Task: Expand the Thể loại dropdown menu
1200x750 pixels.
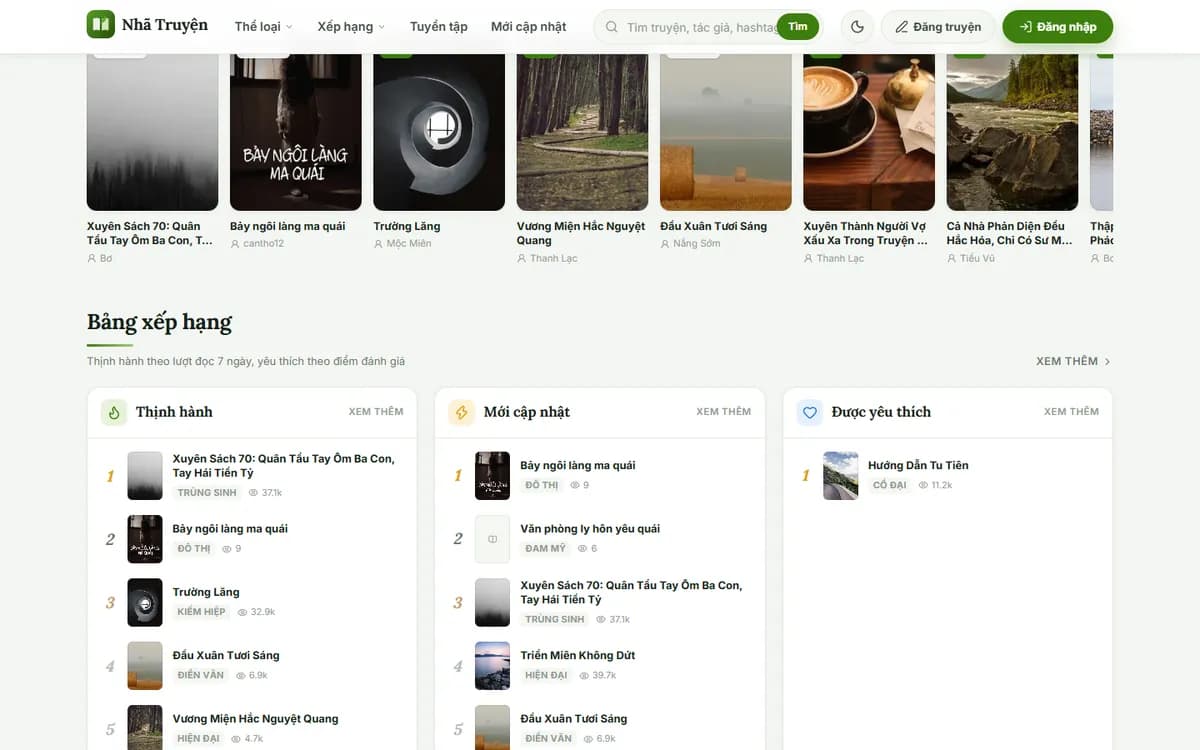Action: click(264, 27)
